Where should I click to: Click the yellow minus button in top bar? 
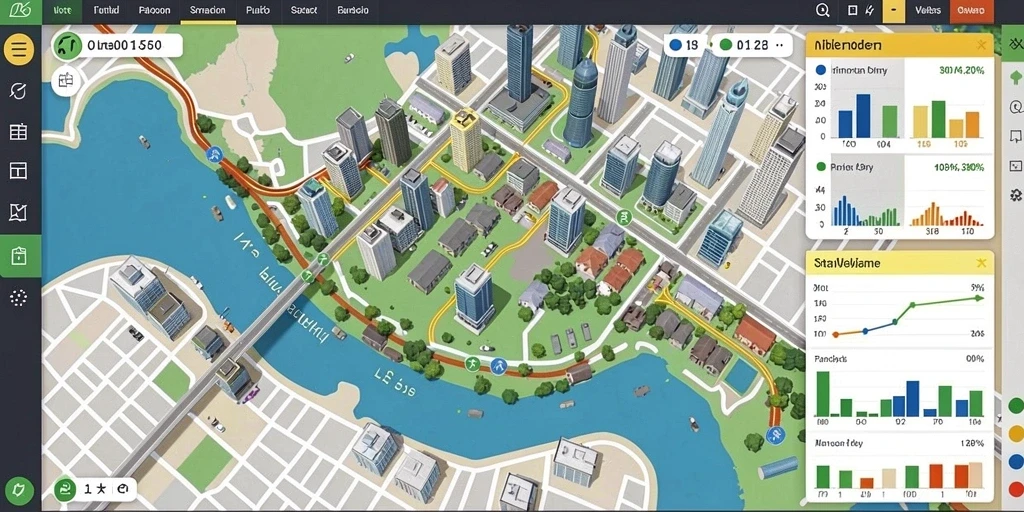point(893,11)
